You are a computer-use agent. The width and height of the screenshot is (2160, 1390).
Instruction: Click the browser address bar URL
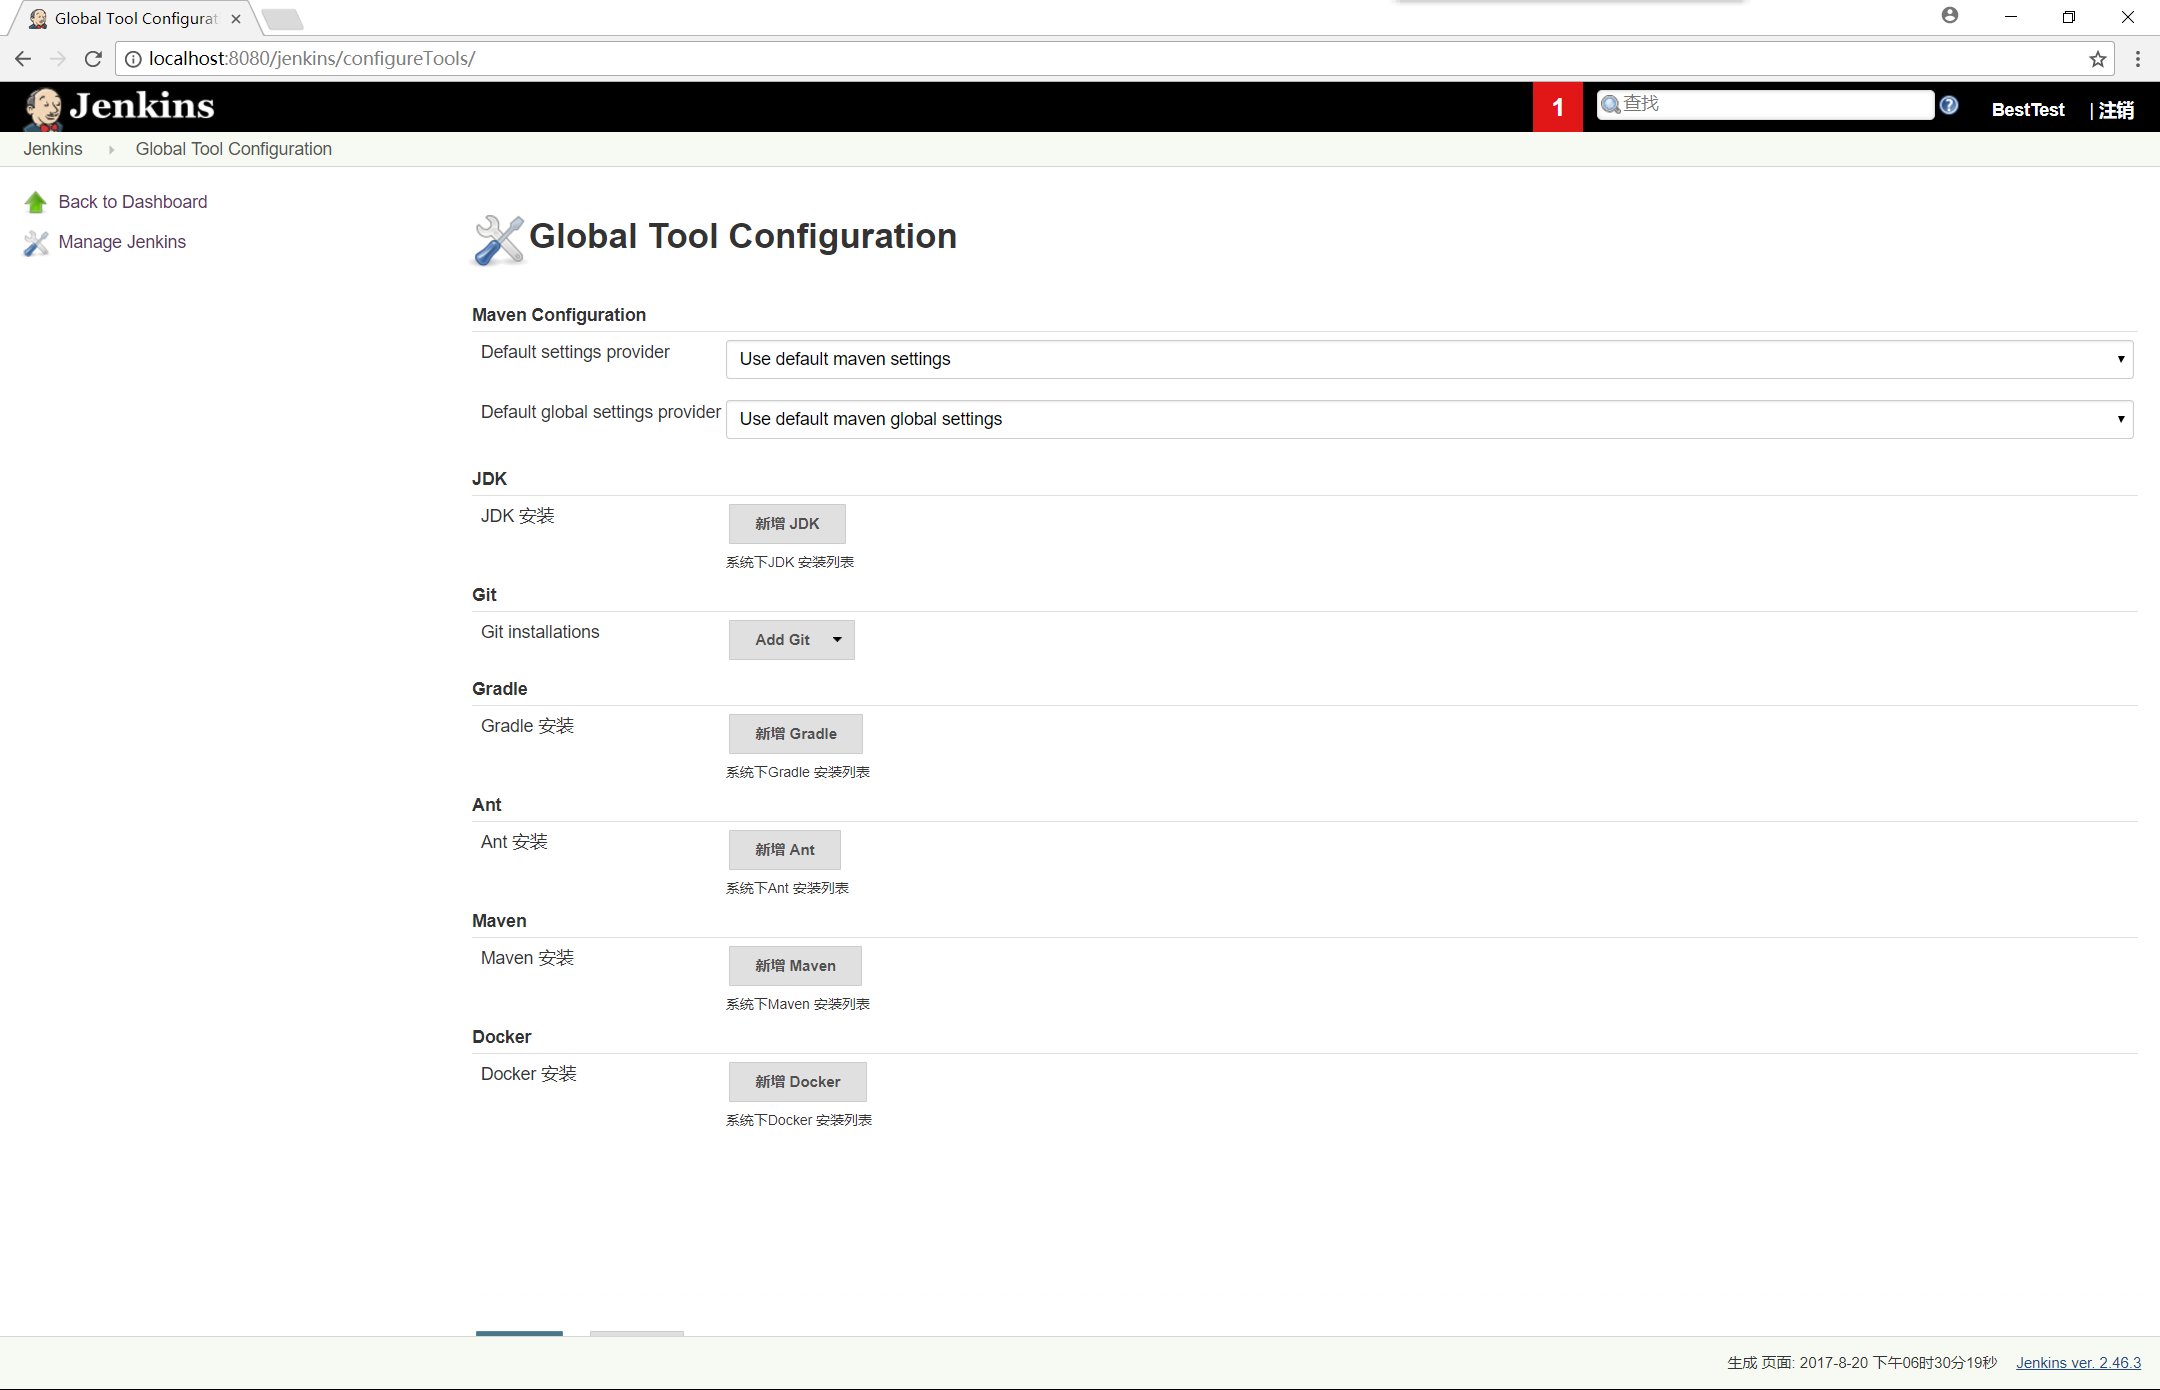(312, 59)
